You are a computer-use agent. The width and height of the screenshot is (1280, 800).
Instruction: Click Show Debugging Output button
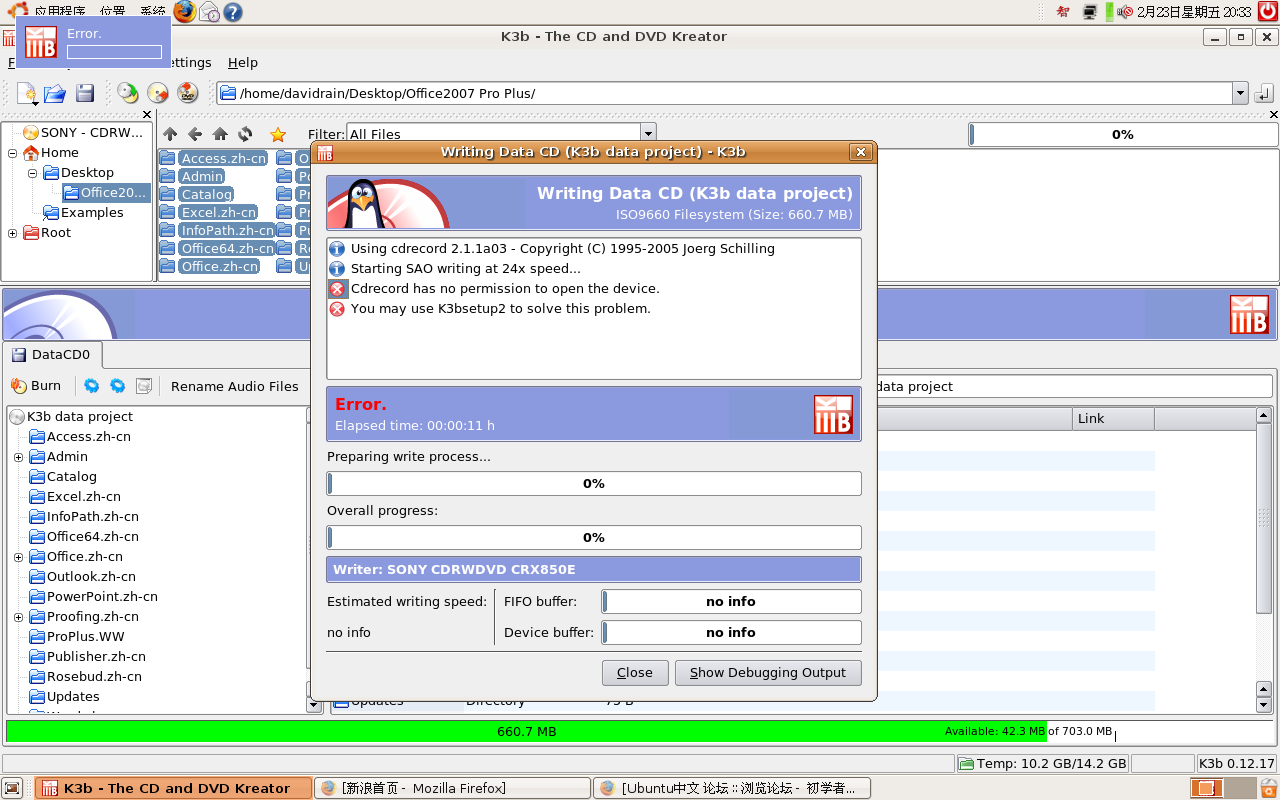coord(768,673)
